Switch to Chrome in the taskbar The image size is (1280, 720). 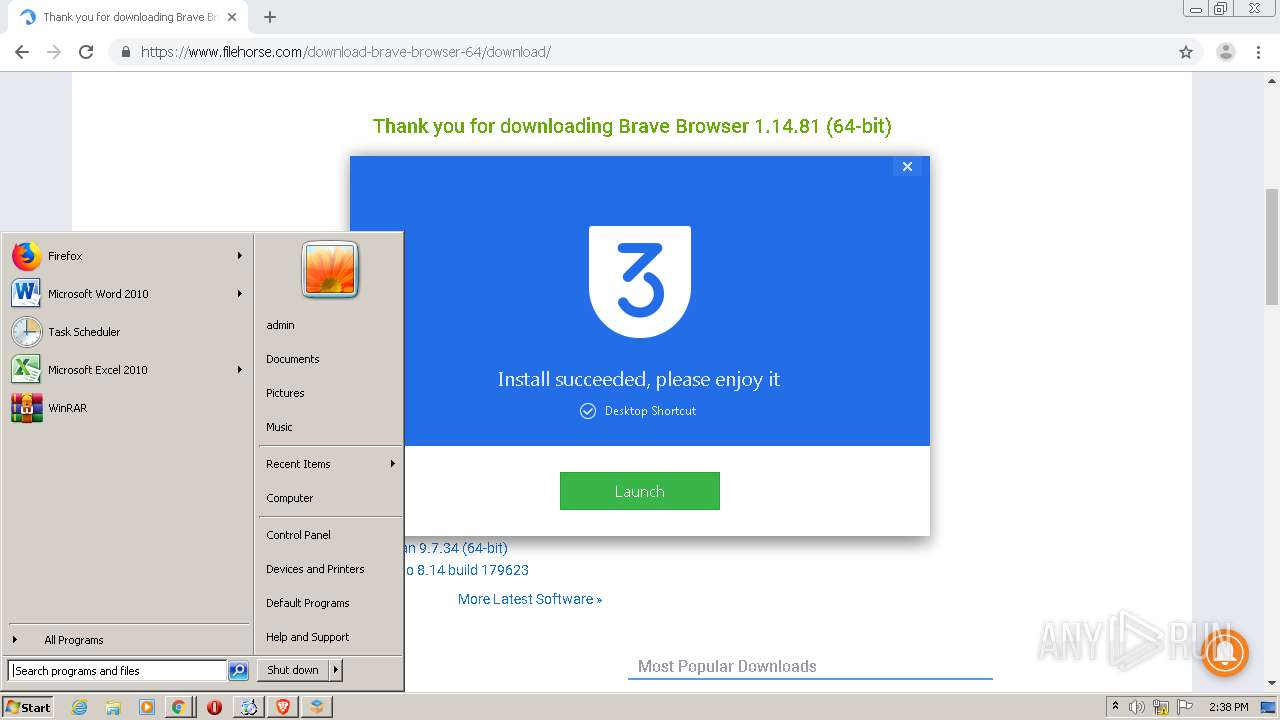[x=179, y=707]
